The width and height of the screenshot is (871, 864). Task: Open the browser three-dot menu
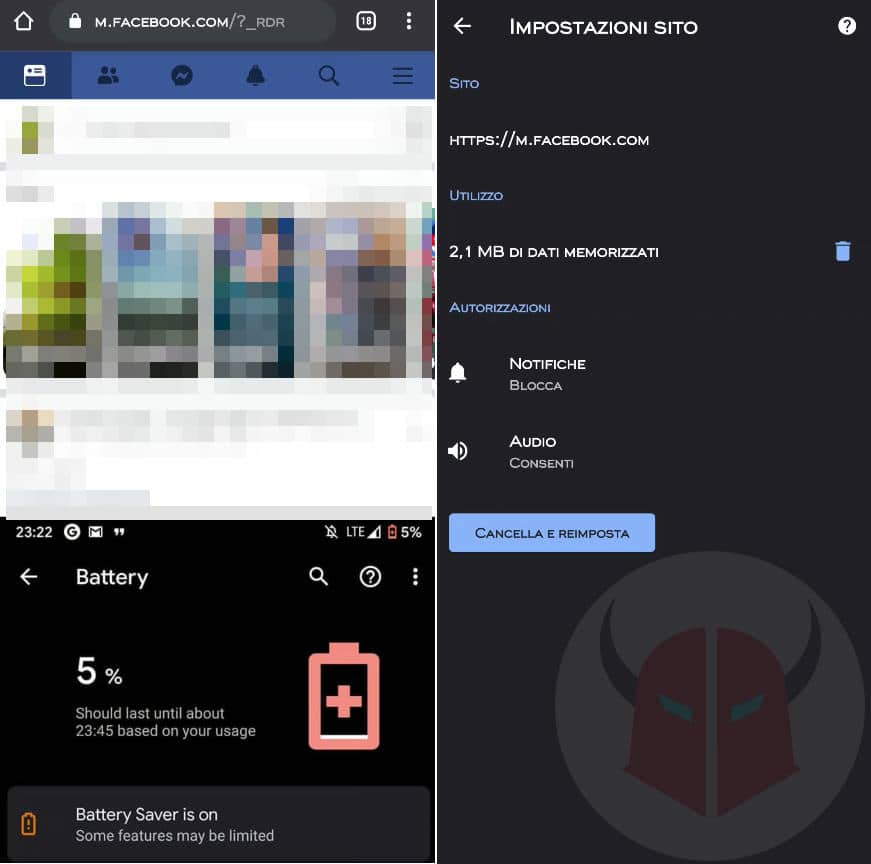point(409,21)
